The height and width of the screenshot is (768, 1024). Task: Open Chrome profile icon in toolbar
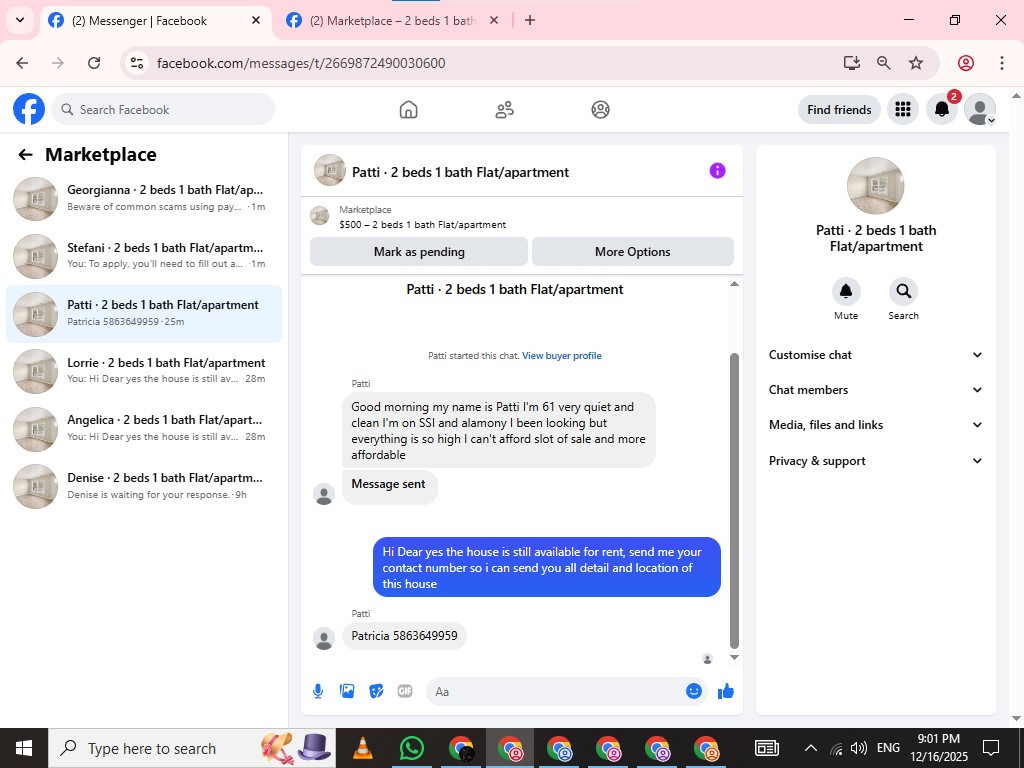click(x=966, y=63)
